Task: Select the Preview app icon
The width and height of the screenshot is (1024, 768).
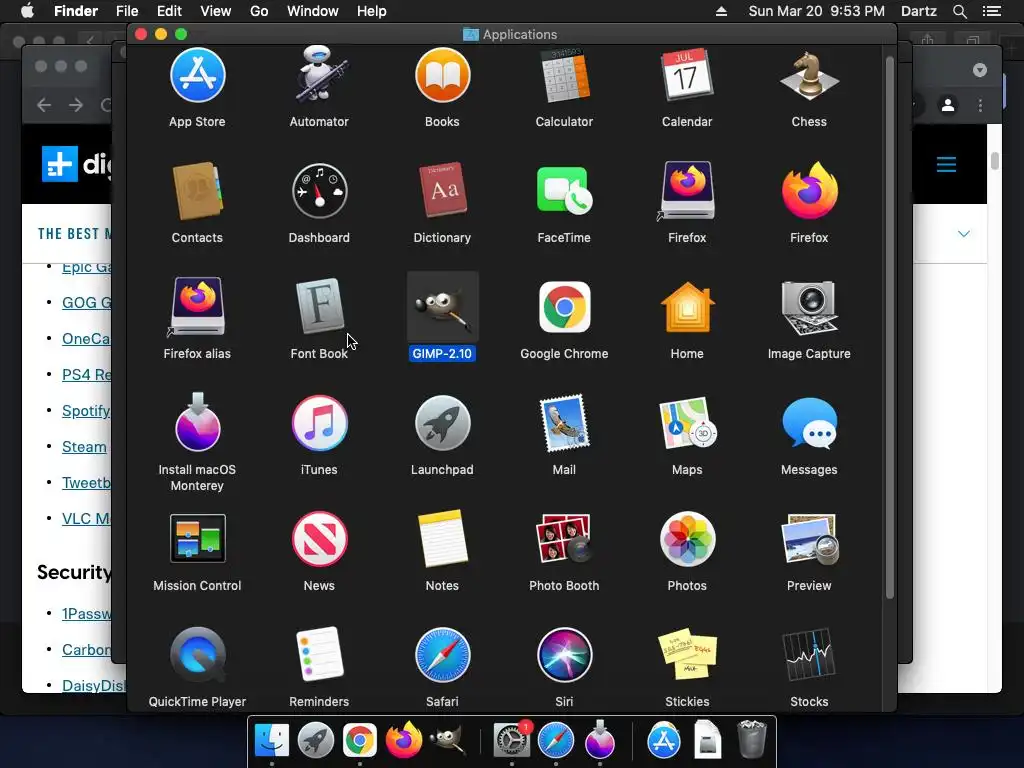Action: pos(809,539)
